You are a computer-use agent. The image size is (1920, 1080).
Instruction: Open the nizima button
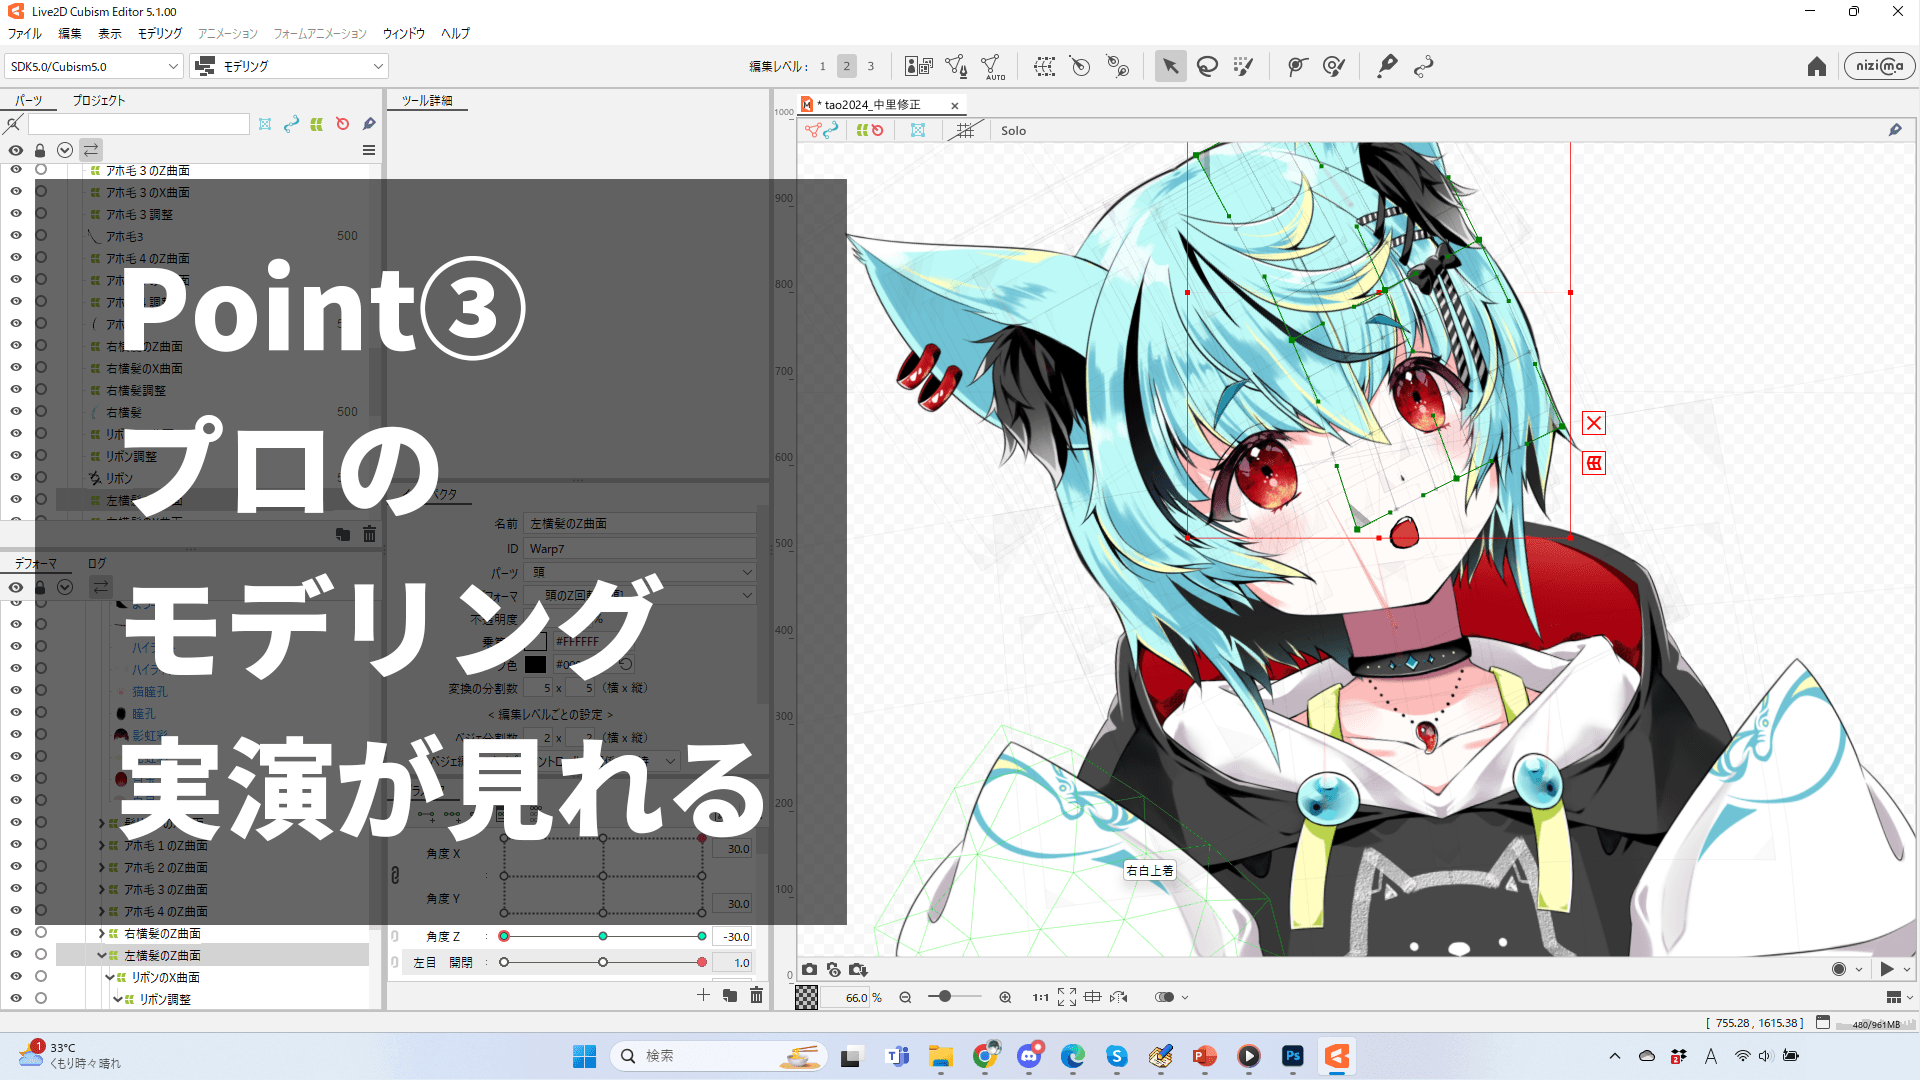coord(1879,66)
